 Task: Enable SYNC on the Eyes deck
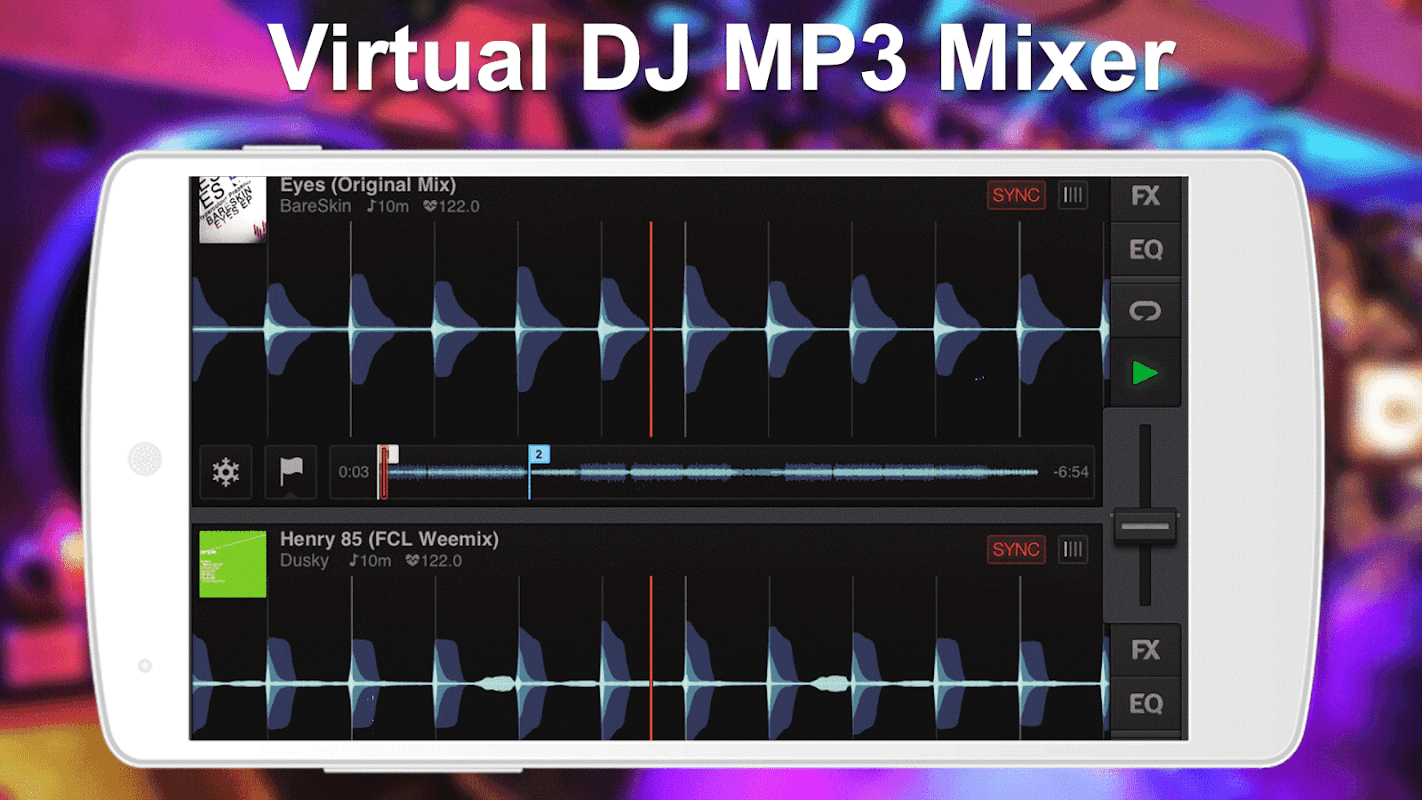pos(1016,195)
